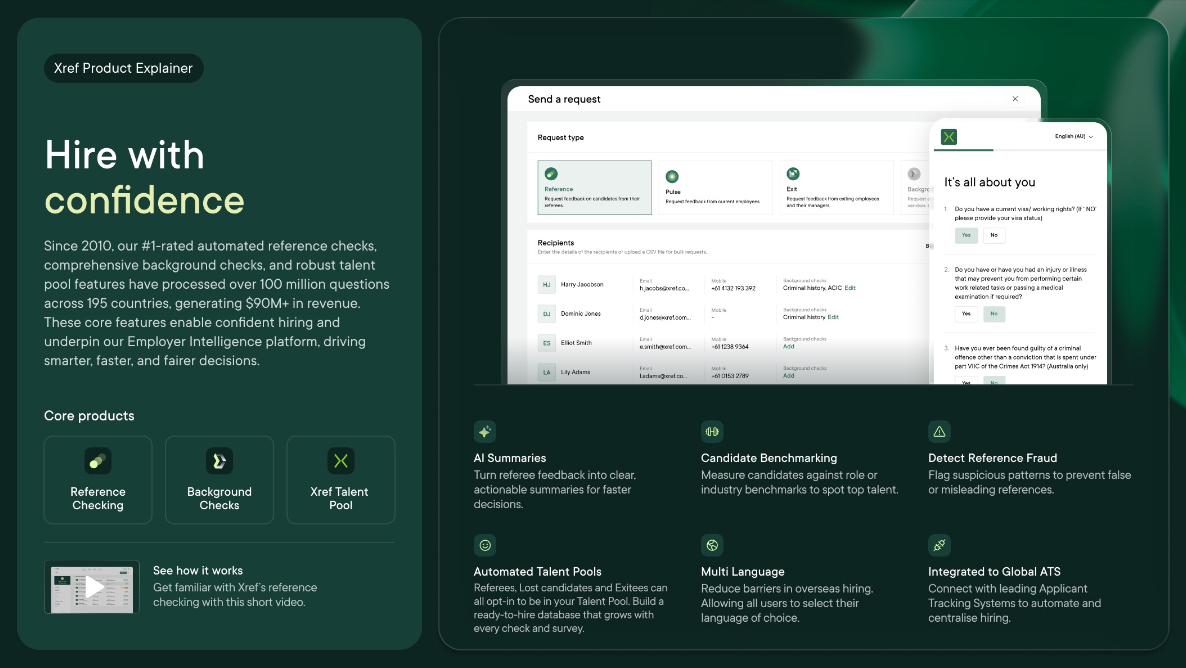Click the ES avatar for Elliot Smith
The image size is (1186, 668).
click(546, 343)
